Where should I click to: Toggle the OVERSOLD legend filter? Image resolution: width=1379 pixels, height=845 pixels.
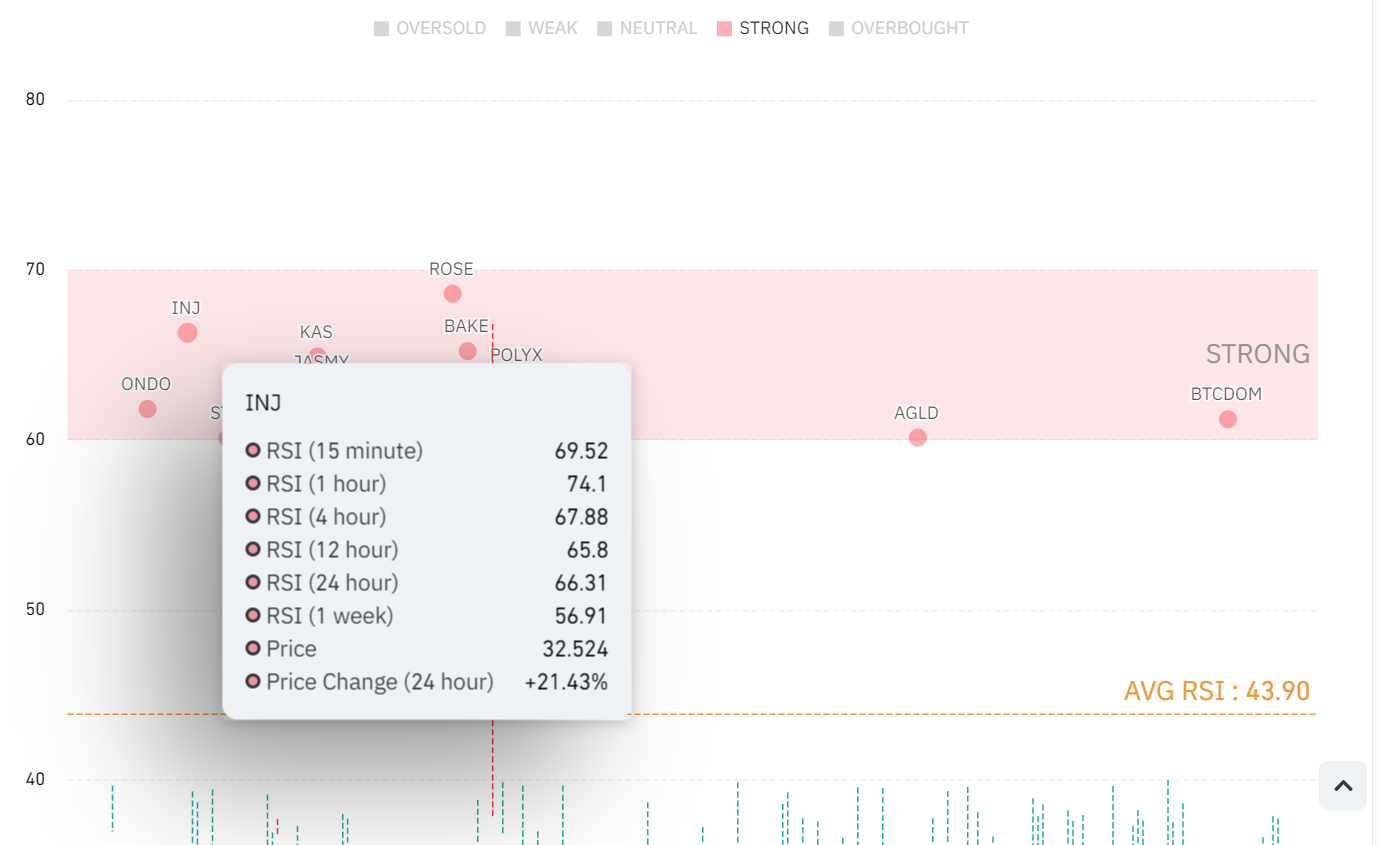point(430,28)
